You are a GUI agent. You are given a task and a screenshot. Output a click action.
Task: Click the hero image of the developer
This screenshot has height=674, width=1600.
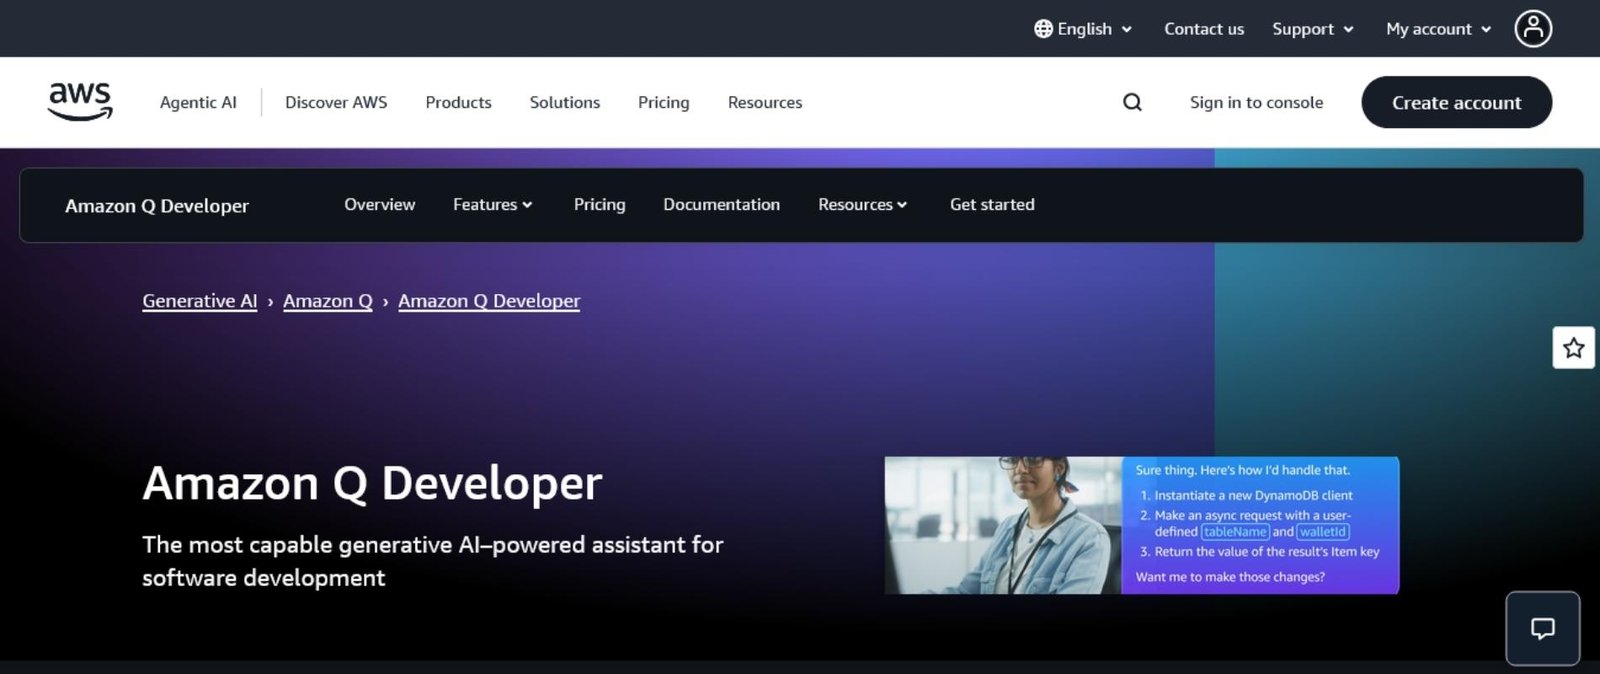(x=1003, y=525)
